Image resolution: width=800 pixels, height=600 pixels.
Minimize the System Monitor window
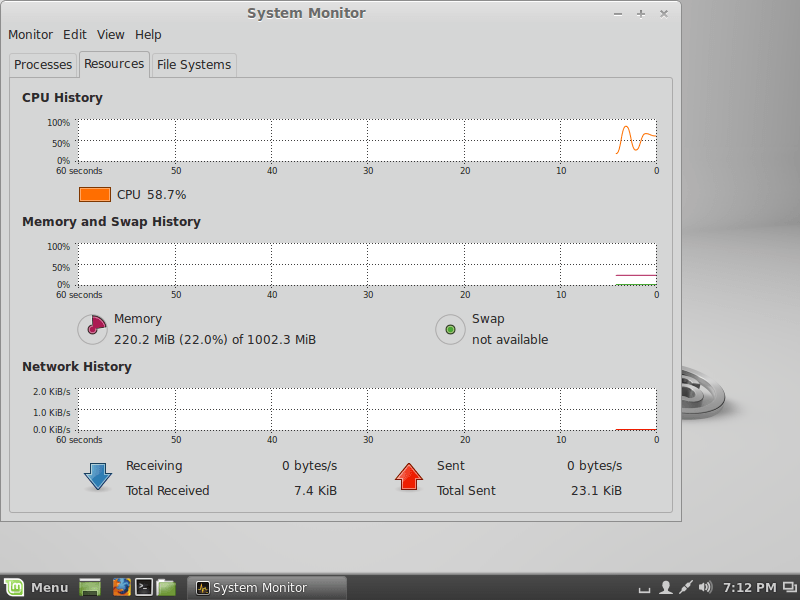[x=618, y=14]
